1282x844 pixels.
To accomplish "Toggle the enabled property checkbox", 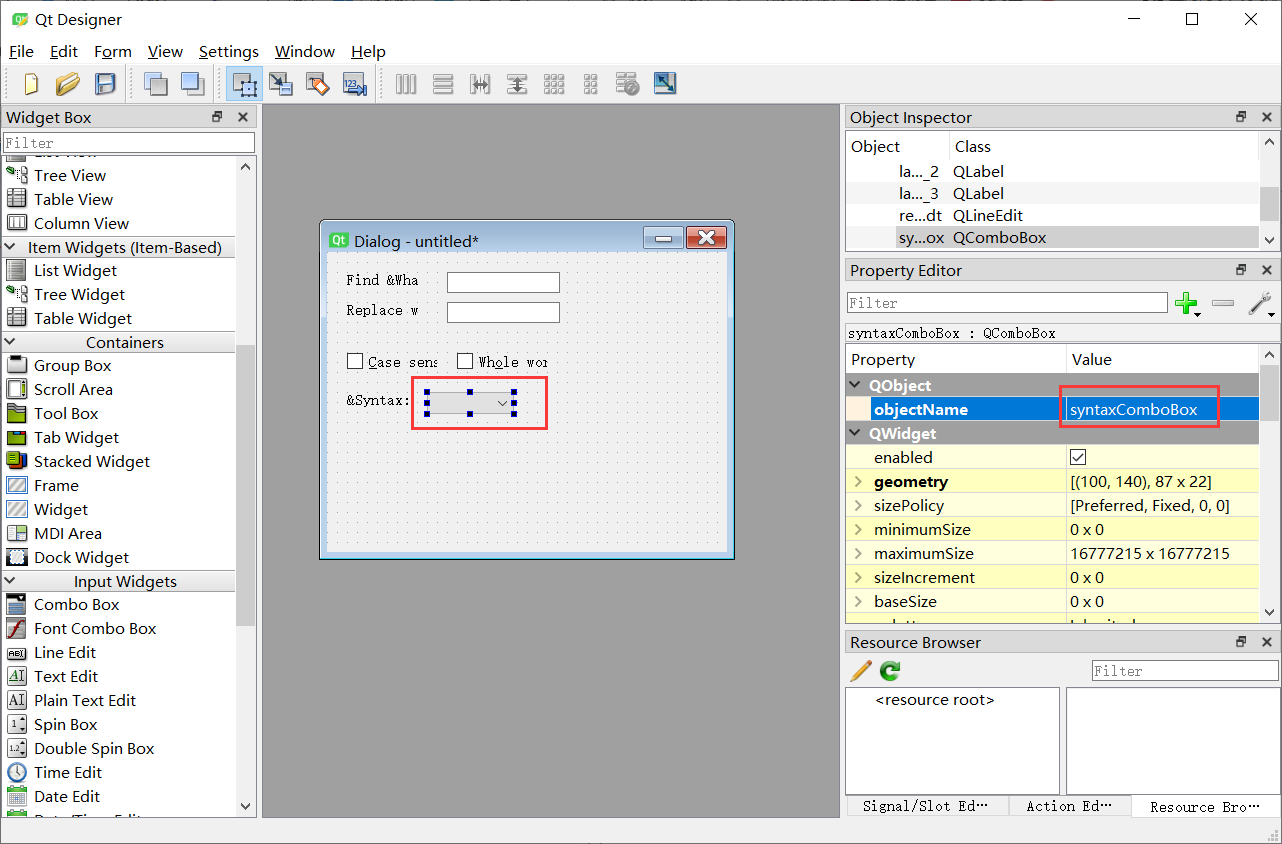I will pos(1078,457).
